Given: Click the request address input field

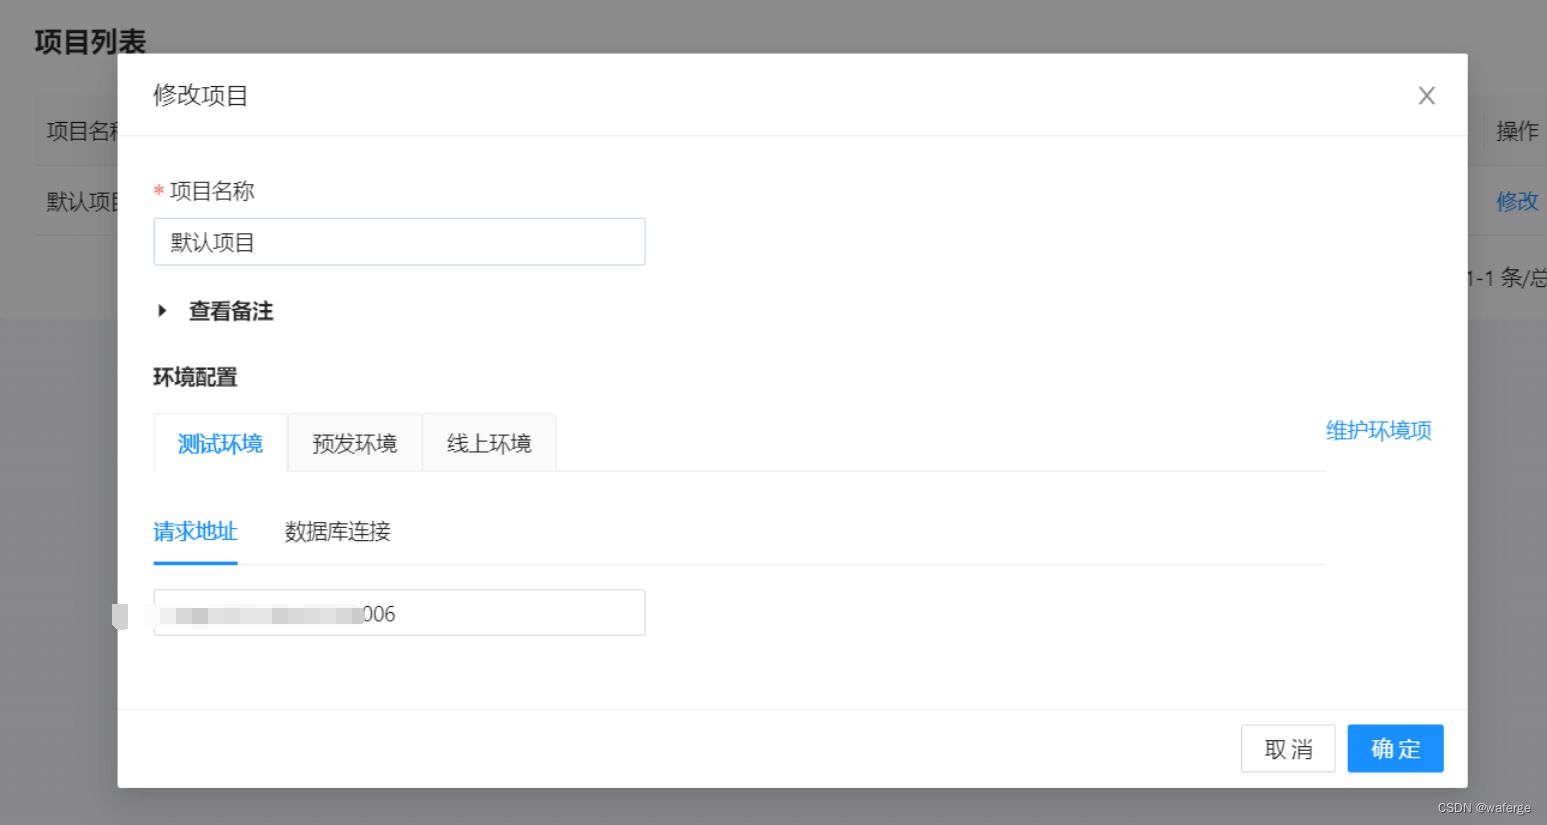Looking at the screenshot, I should 399,612.
